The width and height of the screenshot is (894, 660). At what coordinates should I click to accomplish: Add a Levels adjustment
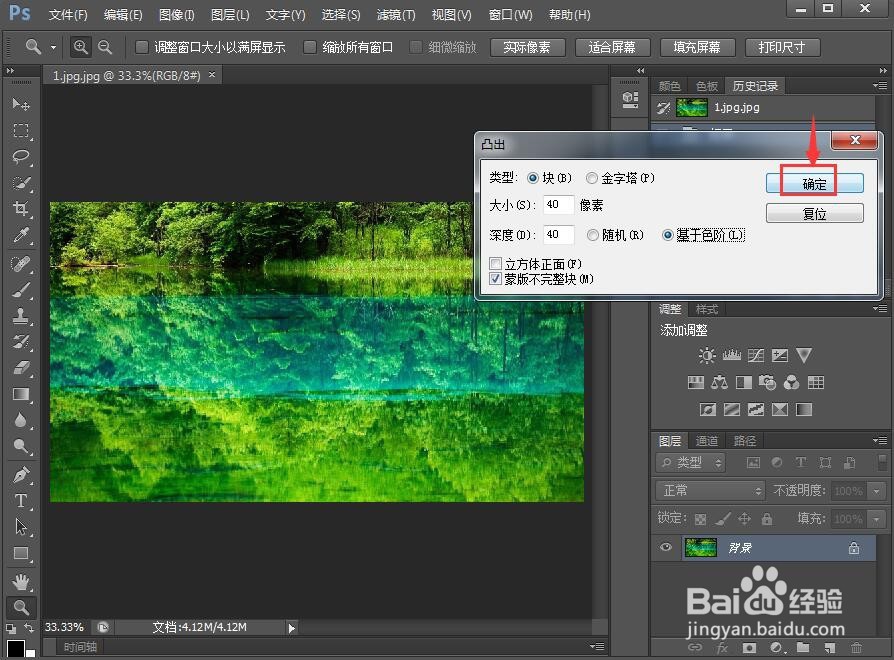pyautogui.click(x=732, y=356)
